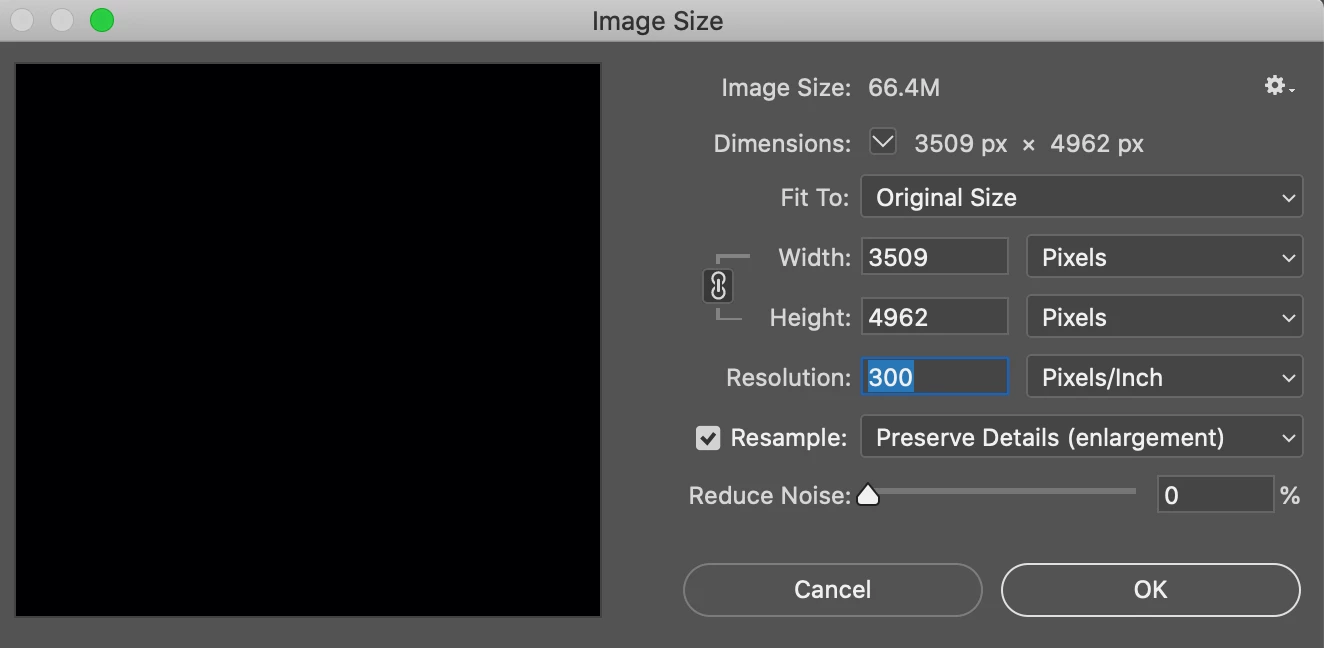This screenshot has width=1324, height=648.
Task: Click the Image Size dialog title bar
Action: 658,20
